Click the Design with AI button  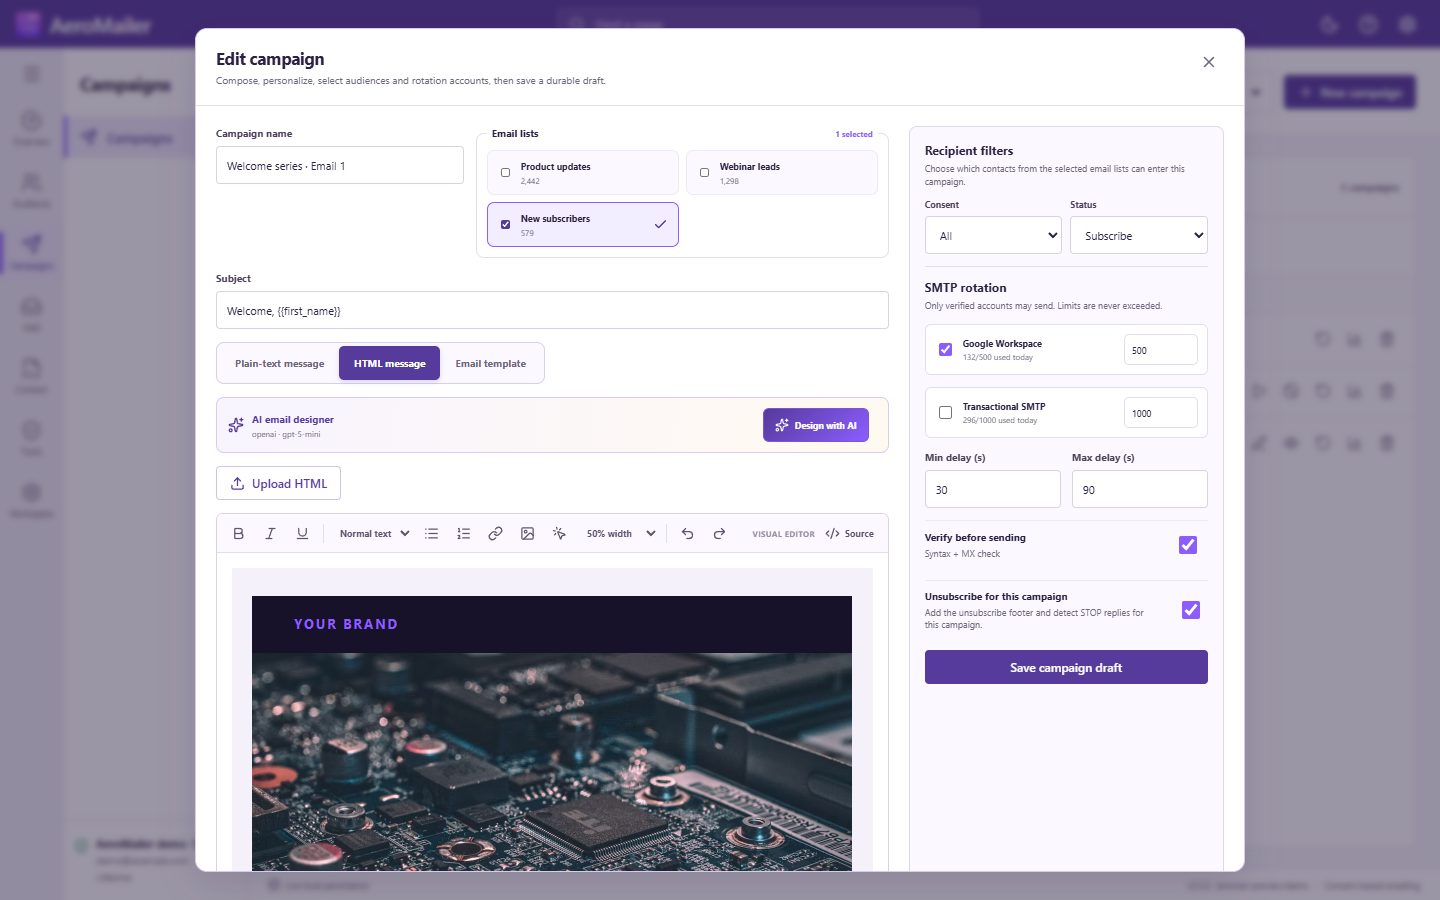click(x=816, y=425)
